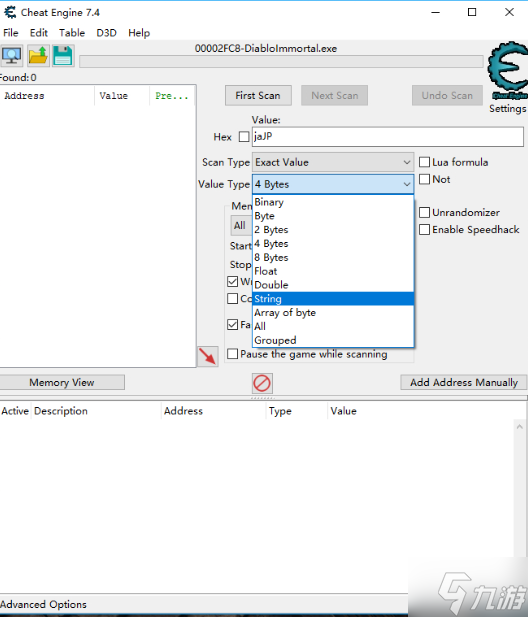Select String value type
Screen dimensions: 528x617
click(x=333, y=299)
